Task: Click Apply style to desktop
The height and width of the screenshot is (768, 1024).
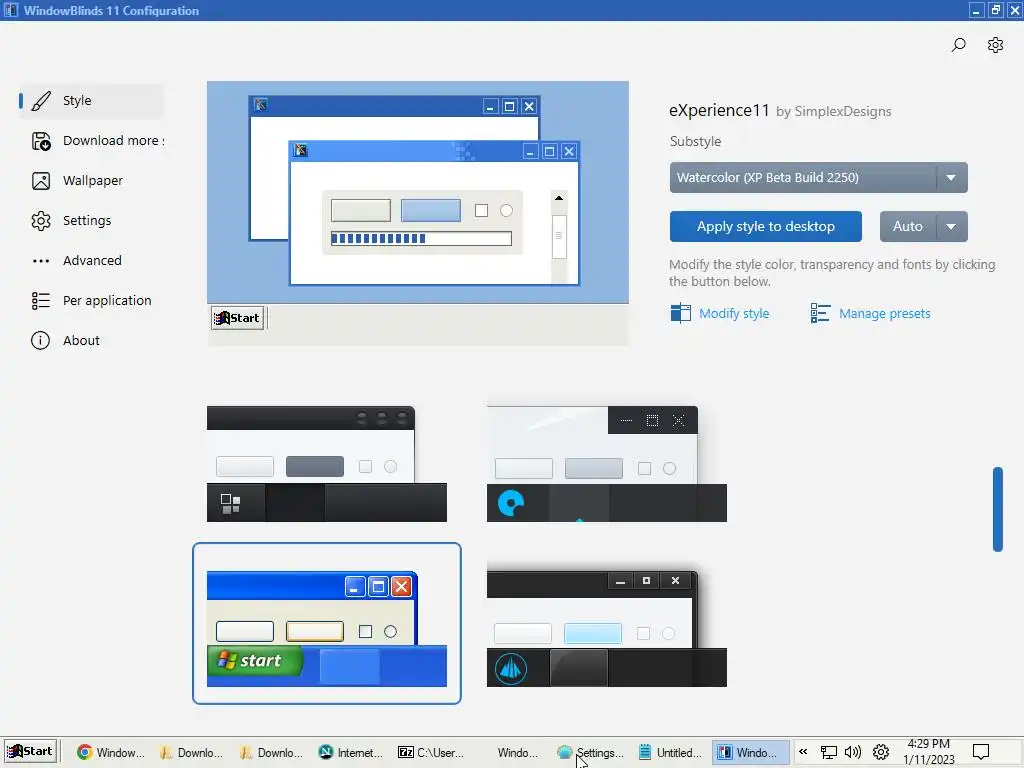Action: (x=765, y=227)
